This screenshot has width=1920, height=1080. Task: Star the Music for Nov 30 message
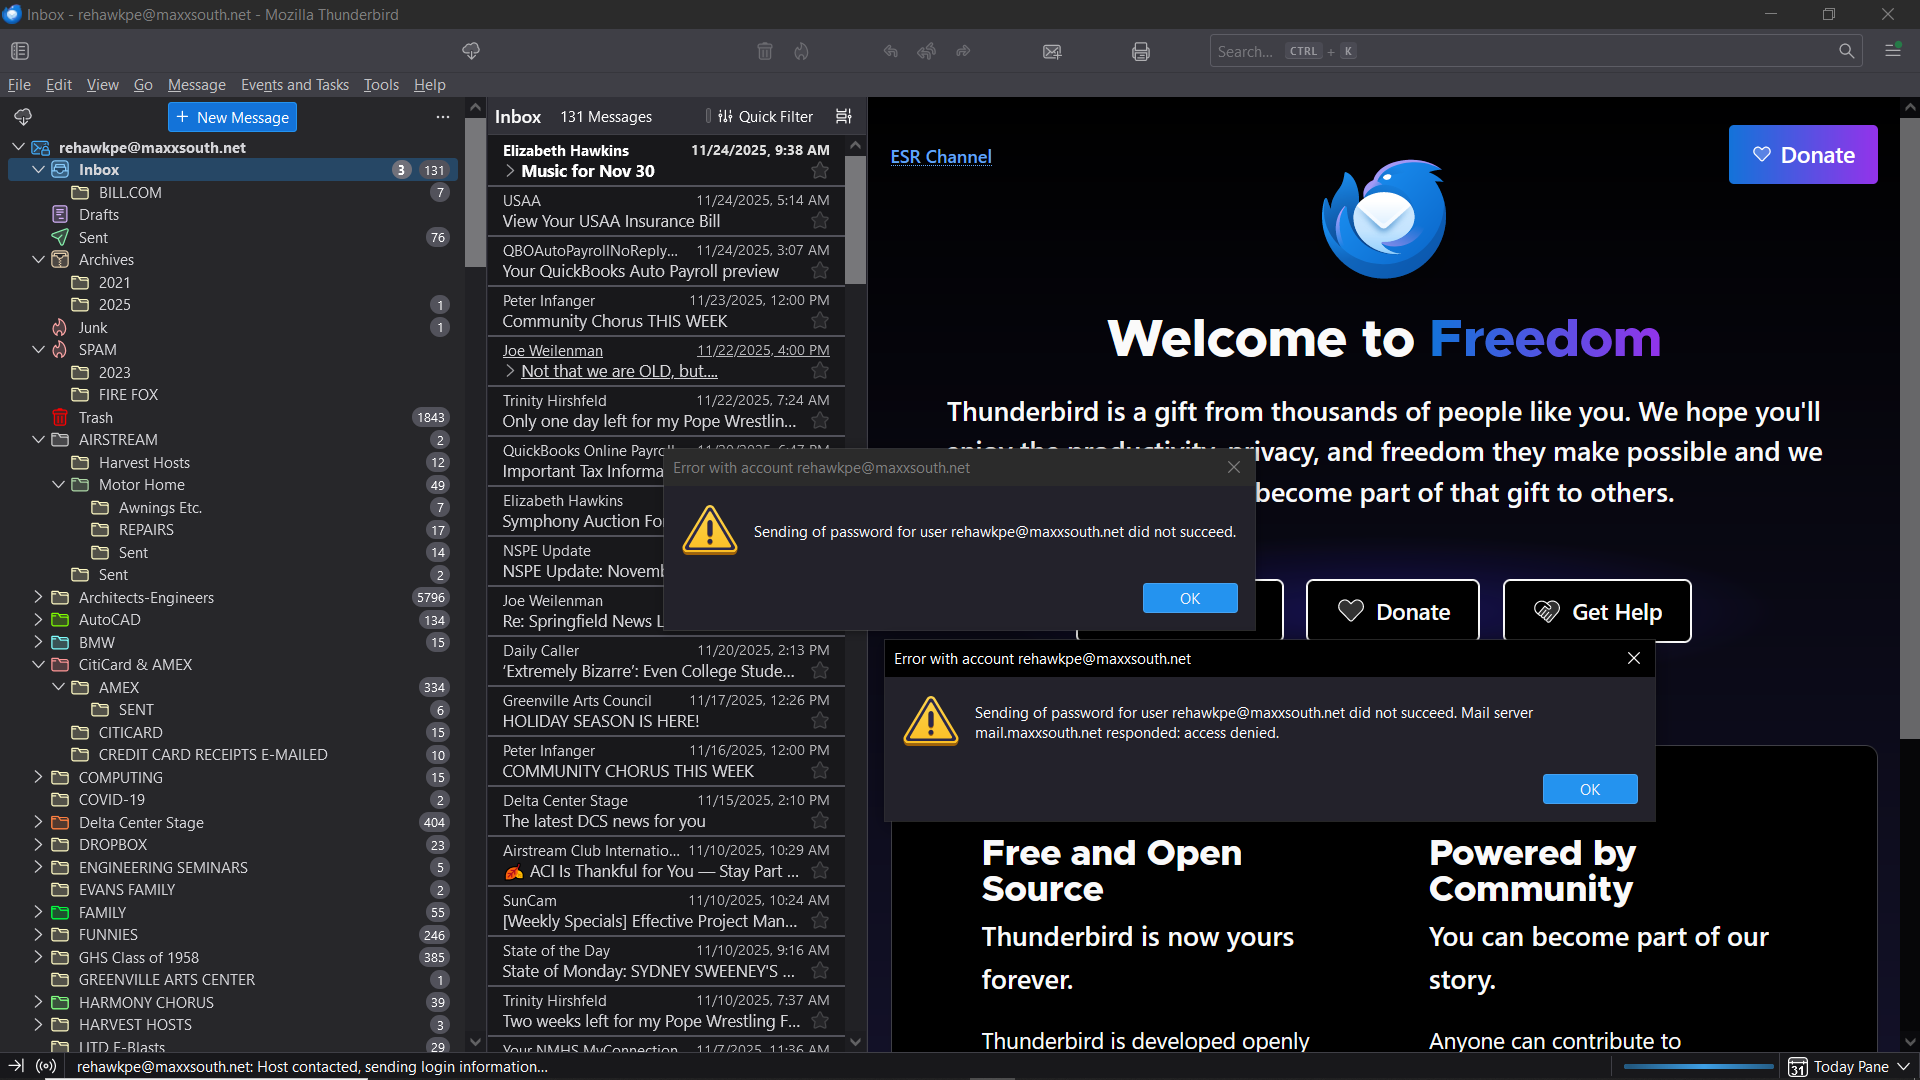[820, 171]
